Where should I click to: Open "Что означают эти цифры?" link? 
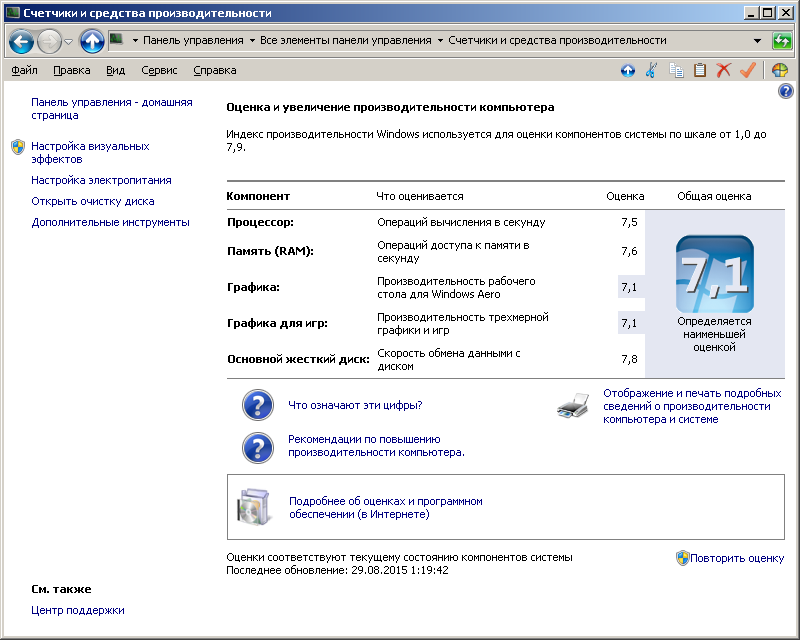click(x=355, y=405)
